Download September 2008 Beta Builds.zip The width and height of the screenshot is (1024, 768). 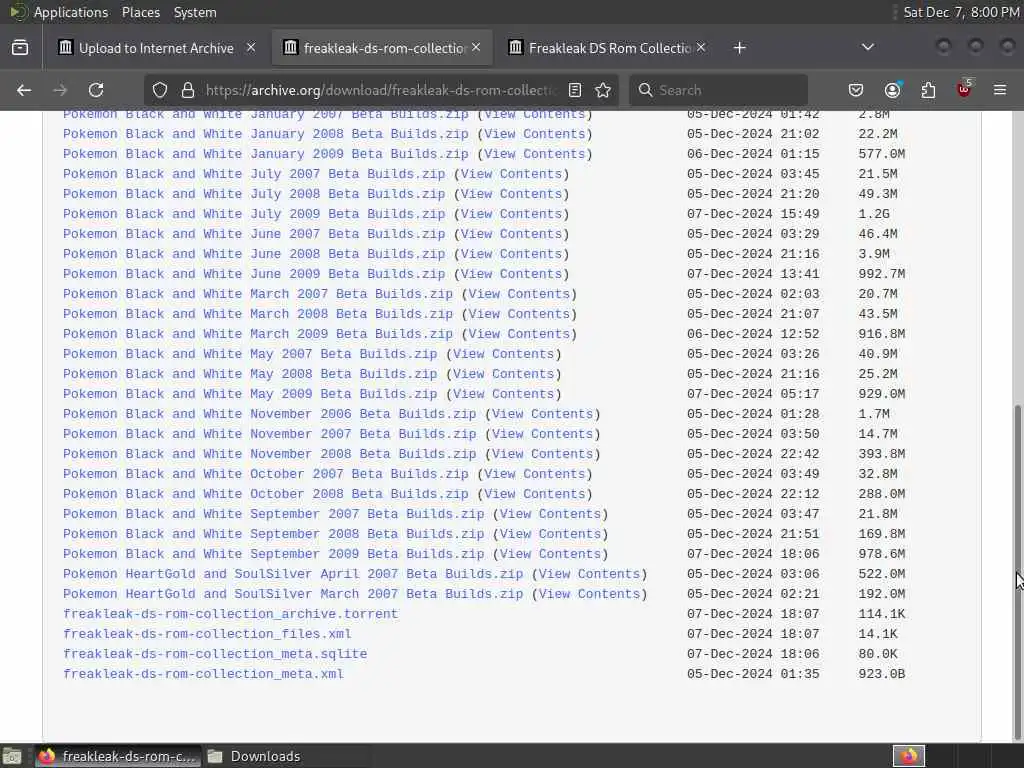[x=274, y=534]
